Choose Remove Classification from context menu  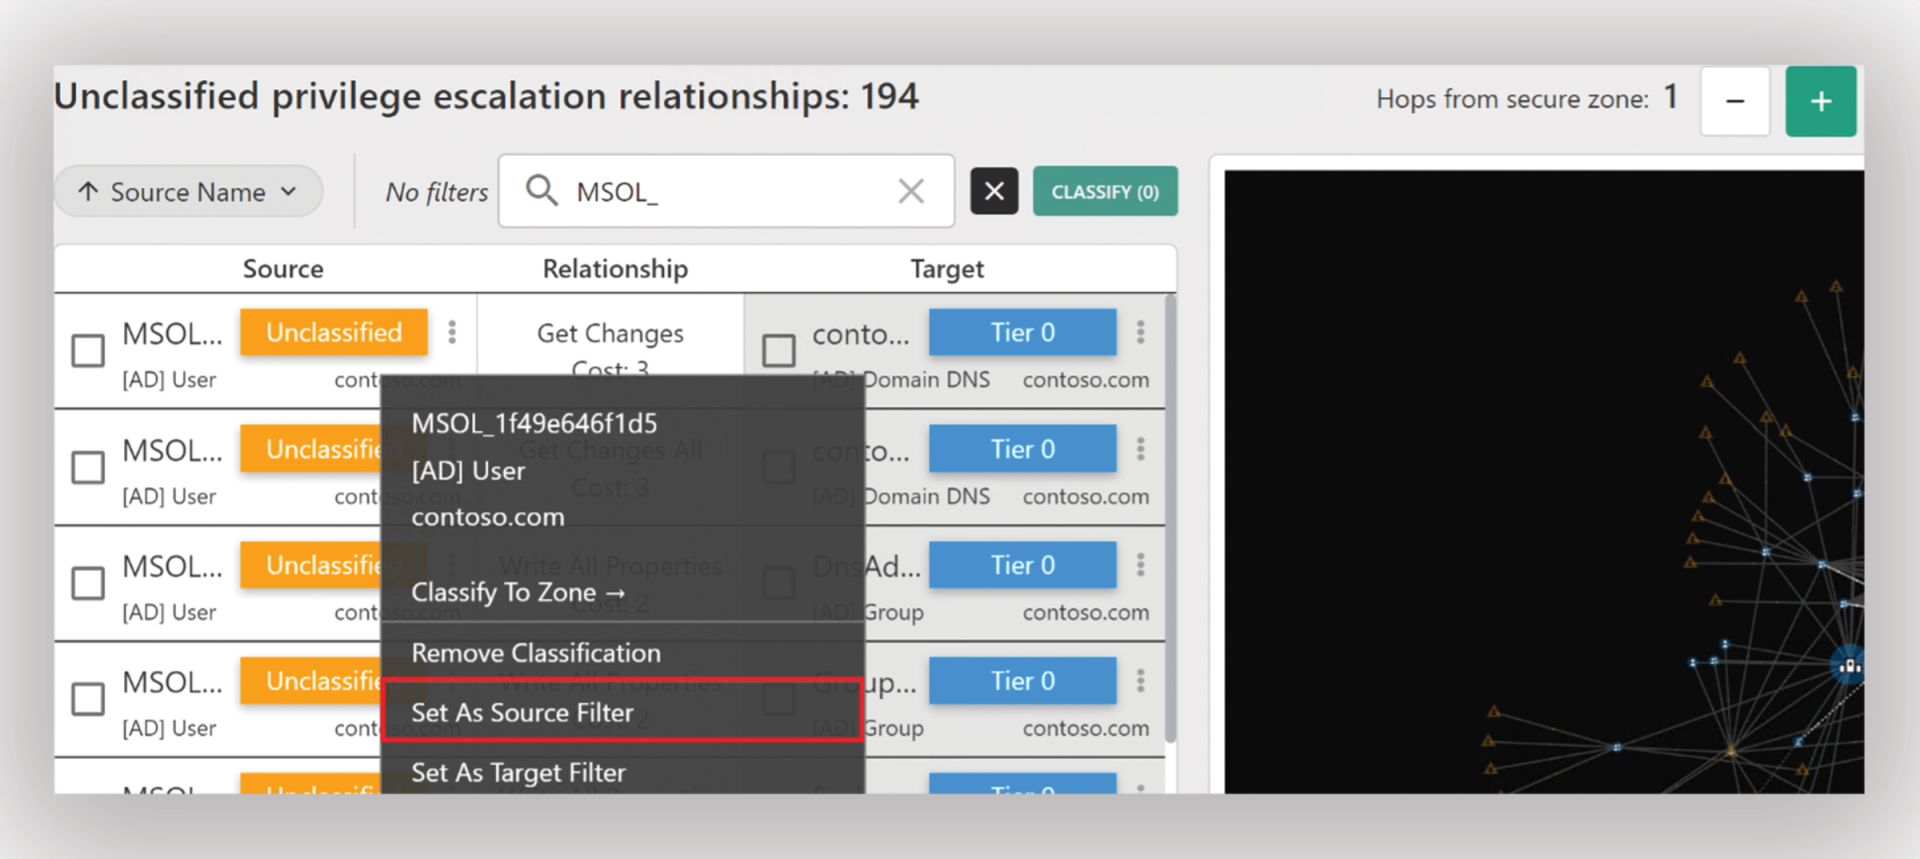point(536,653)
